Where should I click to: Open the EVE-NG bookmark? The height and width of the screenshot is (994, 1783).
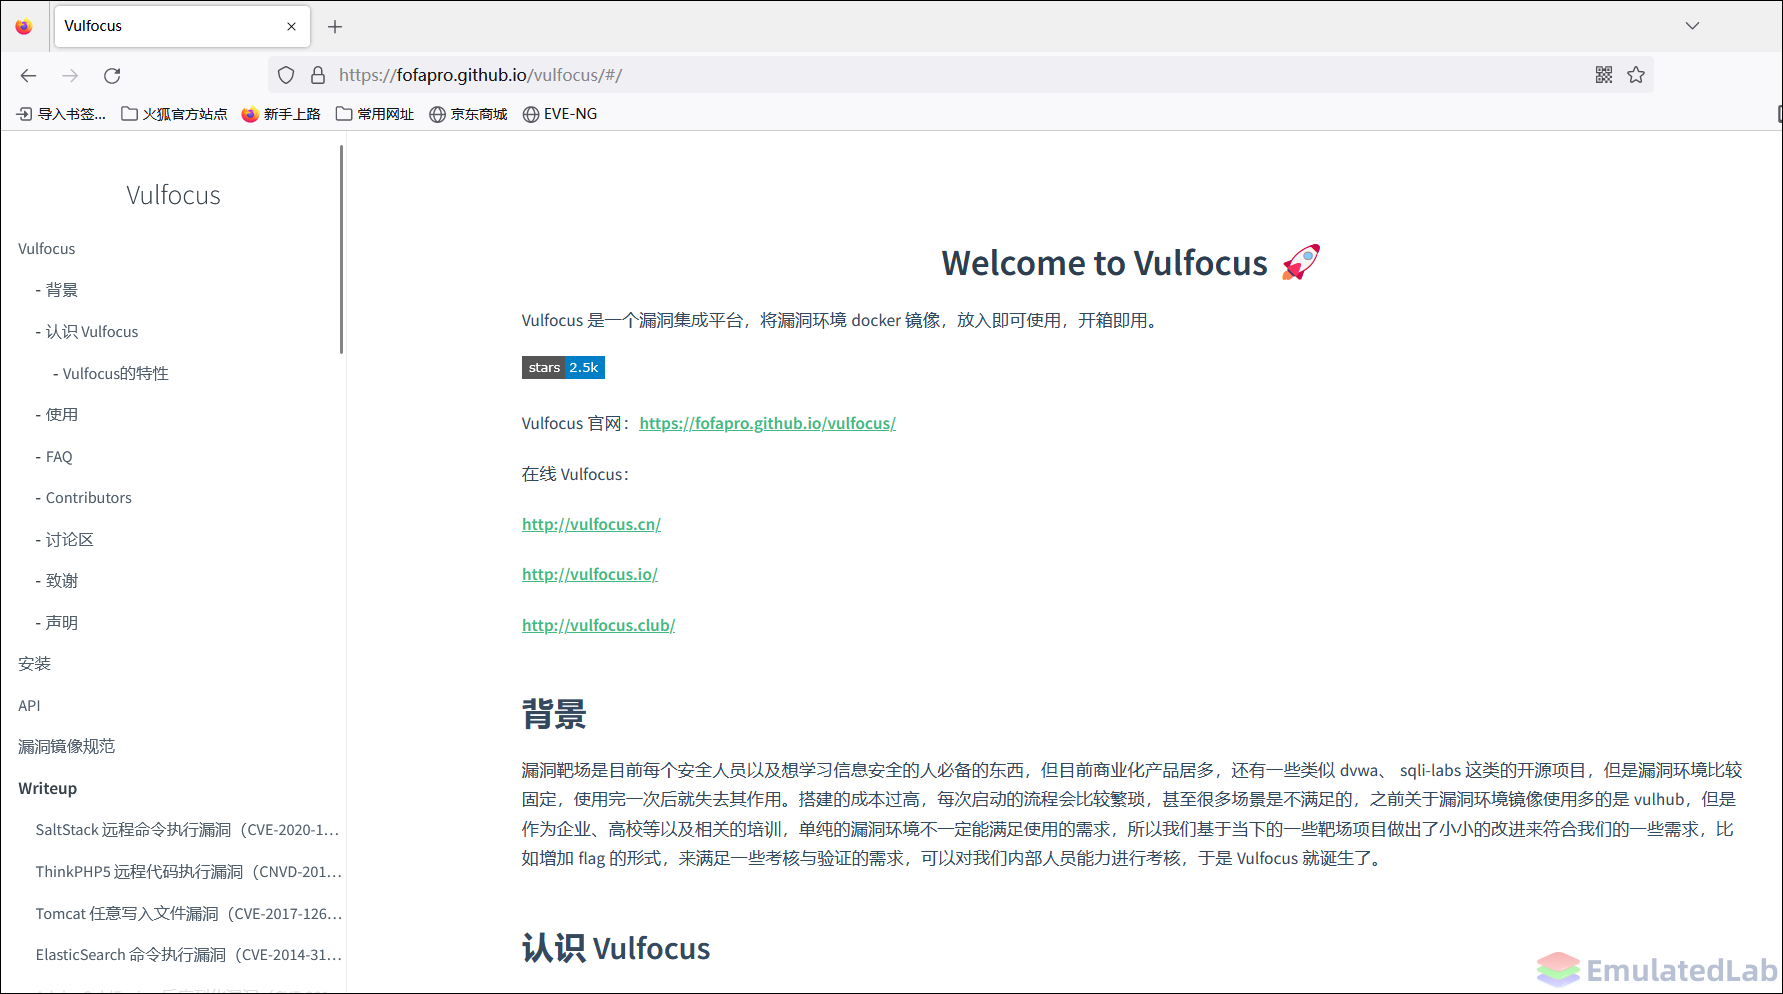pyautogui.click(x=560, y=114)
